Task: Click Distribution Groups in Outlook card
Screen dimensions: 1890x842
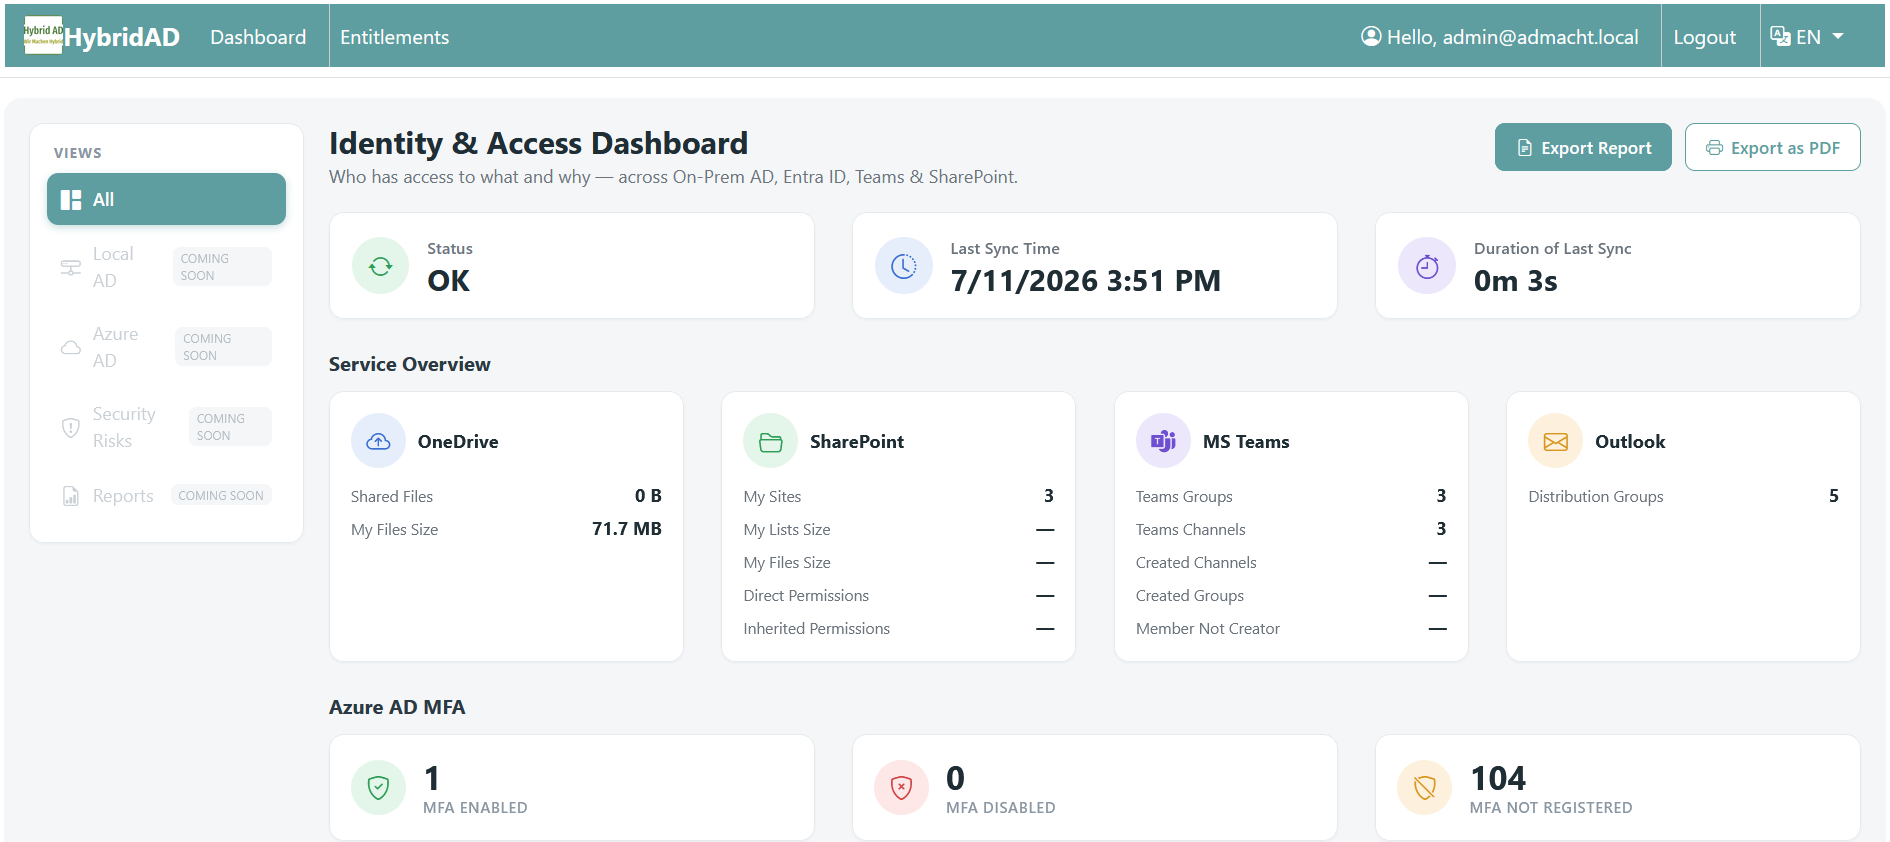Action: (x=1596, y=496)
